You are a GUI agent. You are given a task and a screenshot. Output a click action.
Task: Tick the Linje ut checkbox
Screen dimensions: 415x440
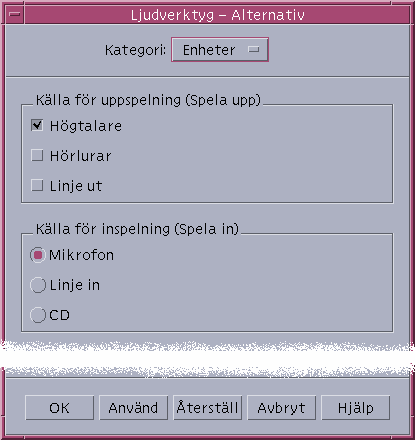37,185
